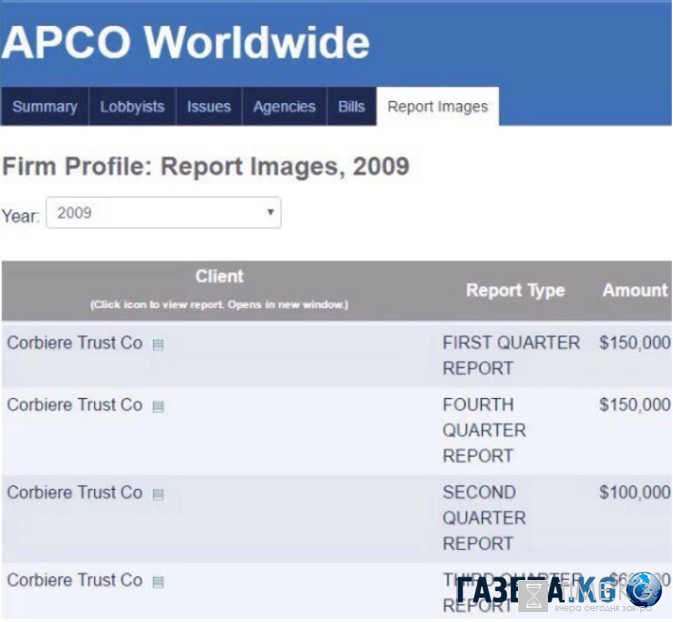Click the APCO Worldwide page title
Viewport: 673px width, 622px height.
pos(185,42)
